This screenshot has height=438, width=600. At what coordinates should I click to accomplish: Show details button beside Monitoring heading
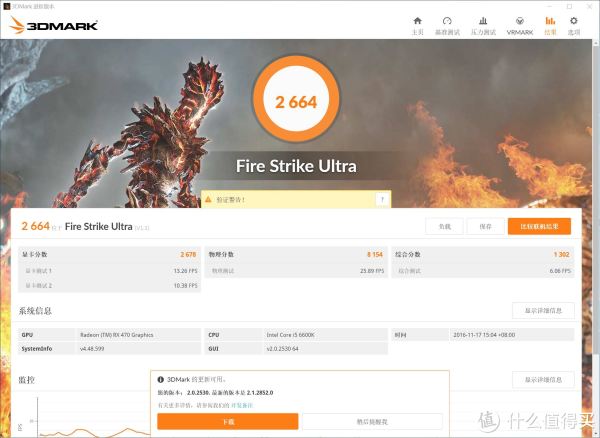coord(543,379)
